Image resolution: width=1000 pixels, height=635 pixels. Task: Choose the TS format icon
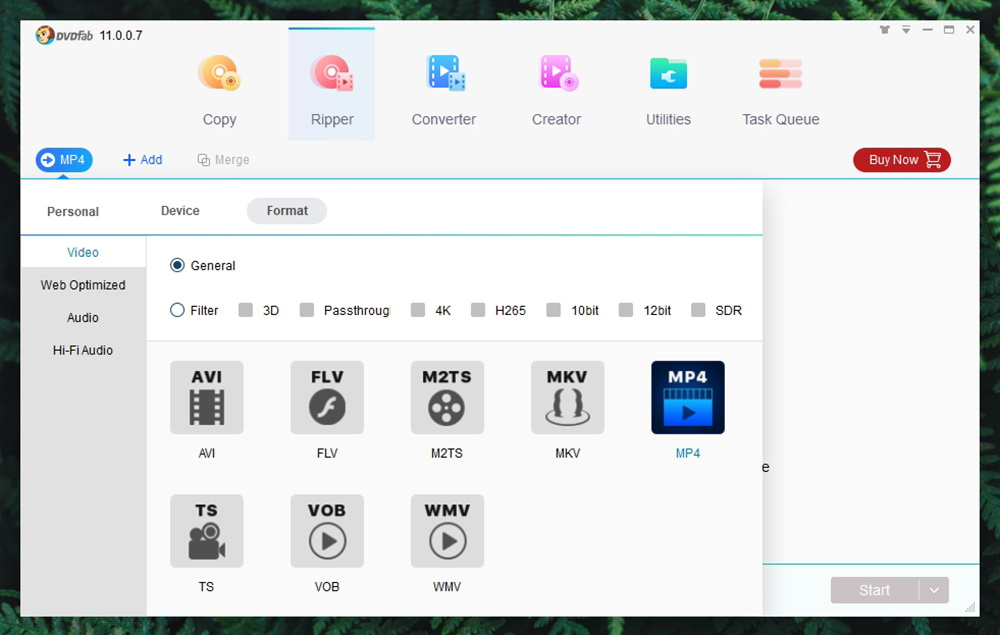point(207,530)
